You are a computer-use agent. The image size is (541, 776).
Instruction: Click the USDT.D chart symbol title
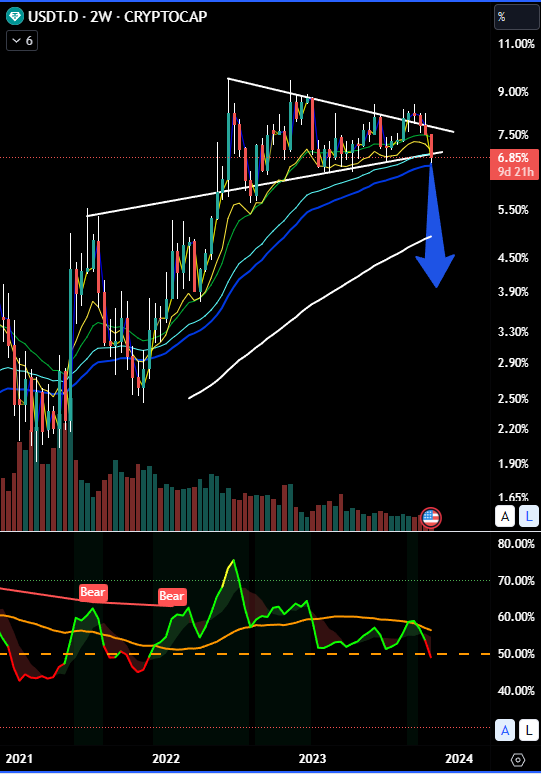coord(117,16)
